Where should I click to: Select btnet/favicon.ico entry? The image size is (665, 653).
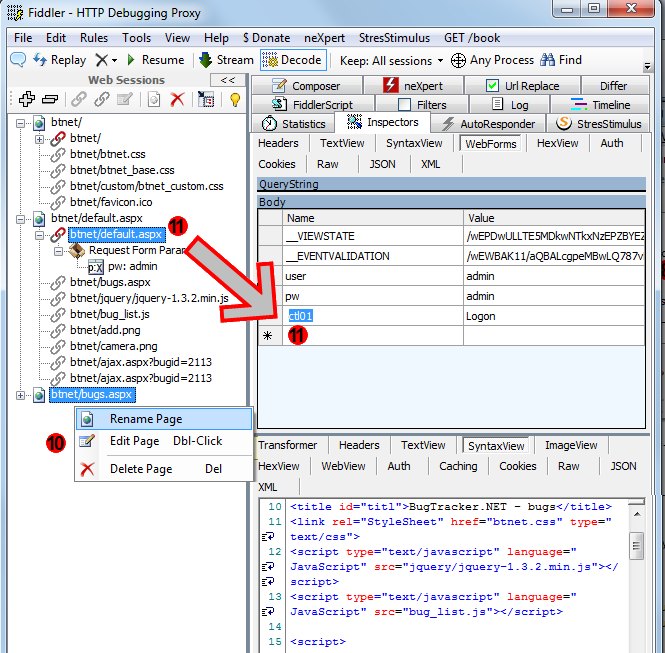coord(111,202)
